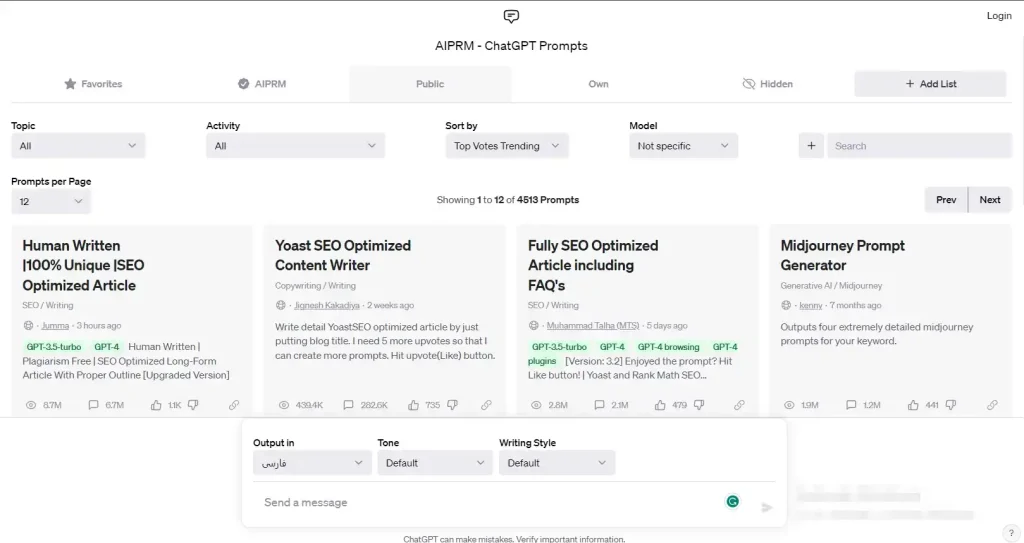
Task: Click the Send a message input box
Action: pos(487,502)
